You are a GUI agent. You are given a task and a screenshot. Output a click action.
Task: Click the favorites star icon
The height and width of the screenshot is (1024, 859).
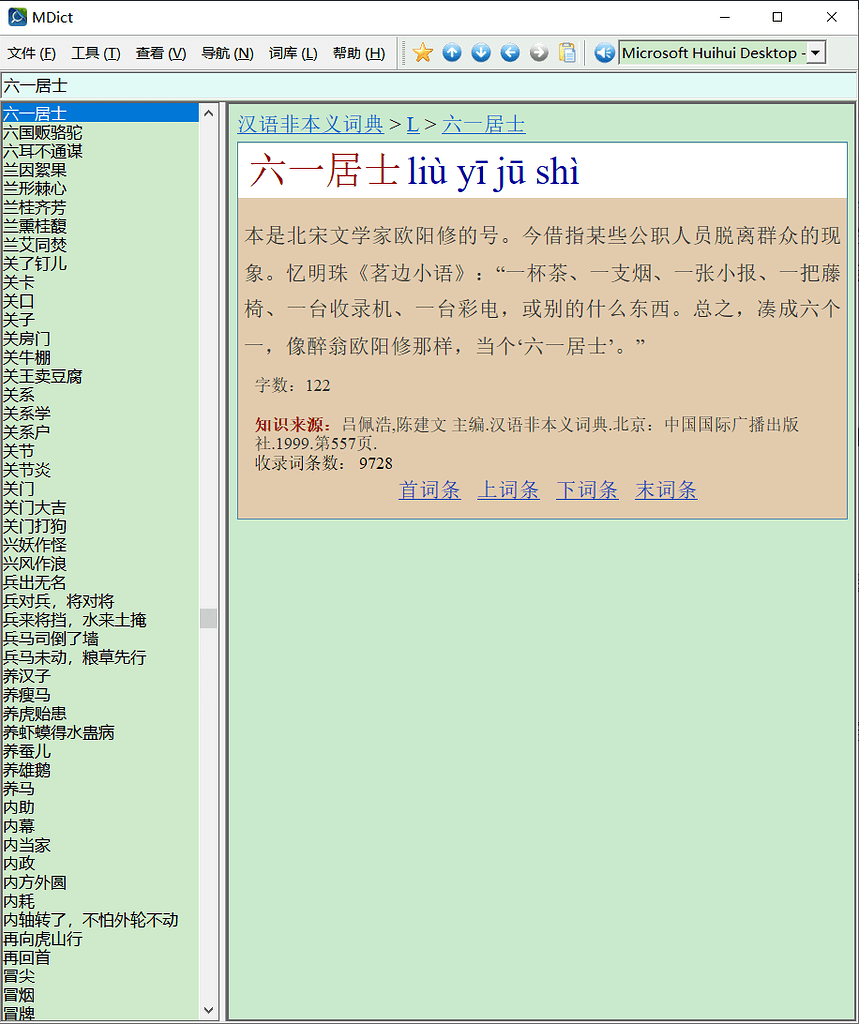pyautogui.click(x=423, y=53)
